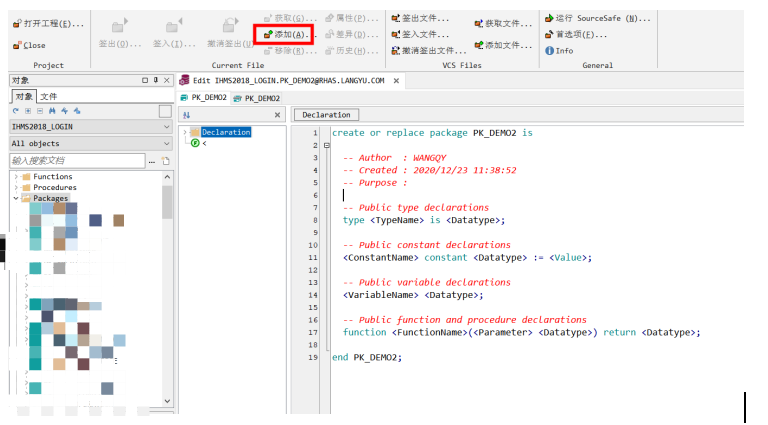
Task: Click the "end PK_DEMO2;" line
Action: 367,357
